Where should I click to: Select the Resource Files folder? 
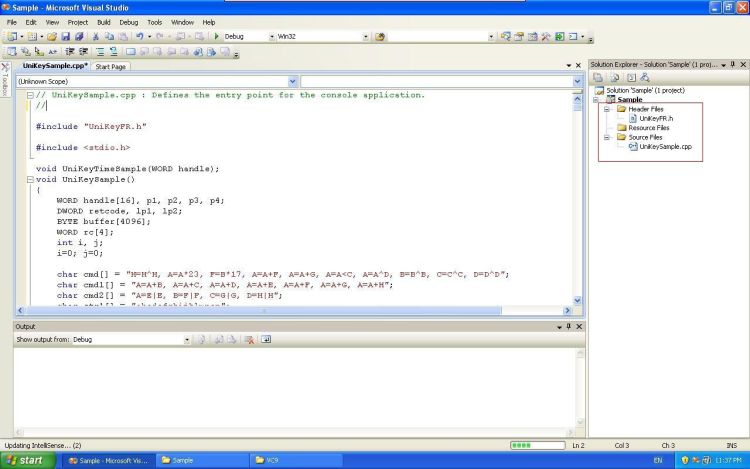tap(649, 128)
